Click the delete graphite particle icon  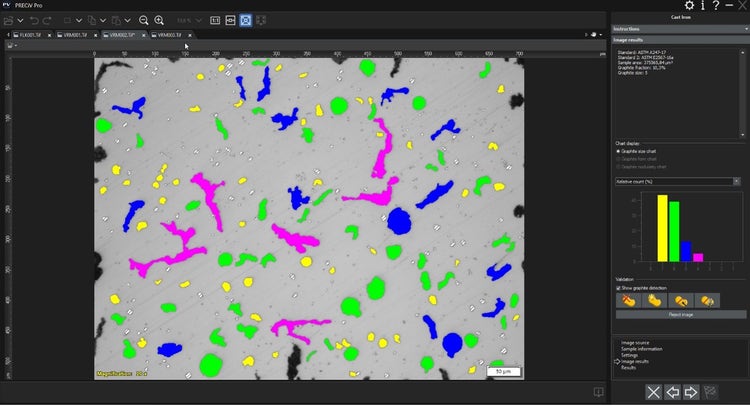pyautogui.click(x=630, y=299)
